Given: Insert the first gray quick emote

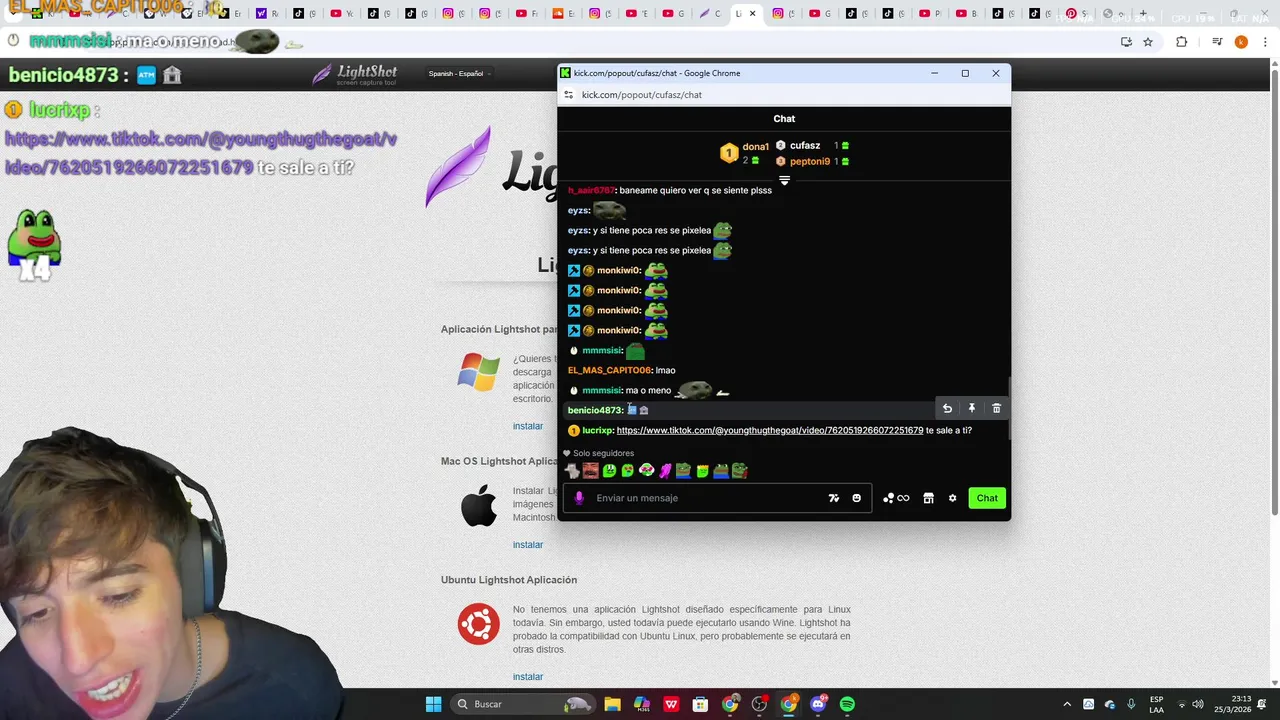Looking at the screenshot, I should click(x=572, y=470).
